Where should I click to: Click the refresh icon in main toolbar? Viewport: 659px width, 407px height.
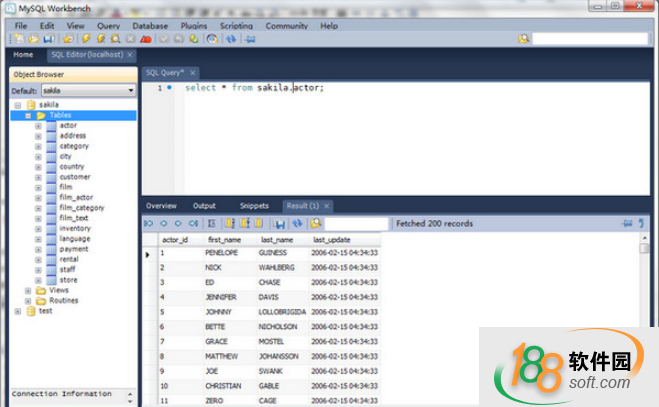(x=231, y=39)
